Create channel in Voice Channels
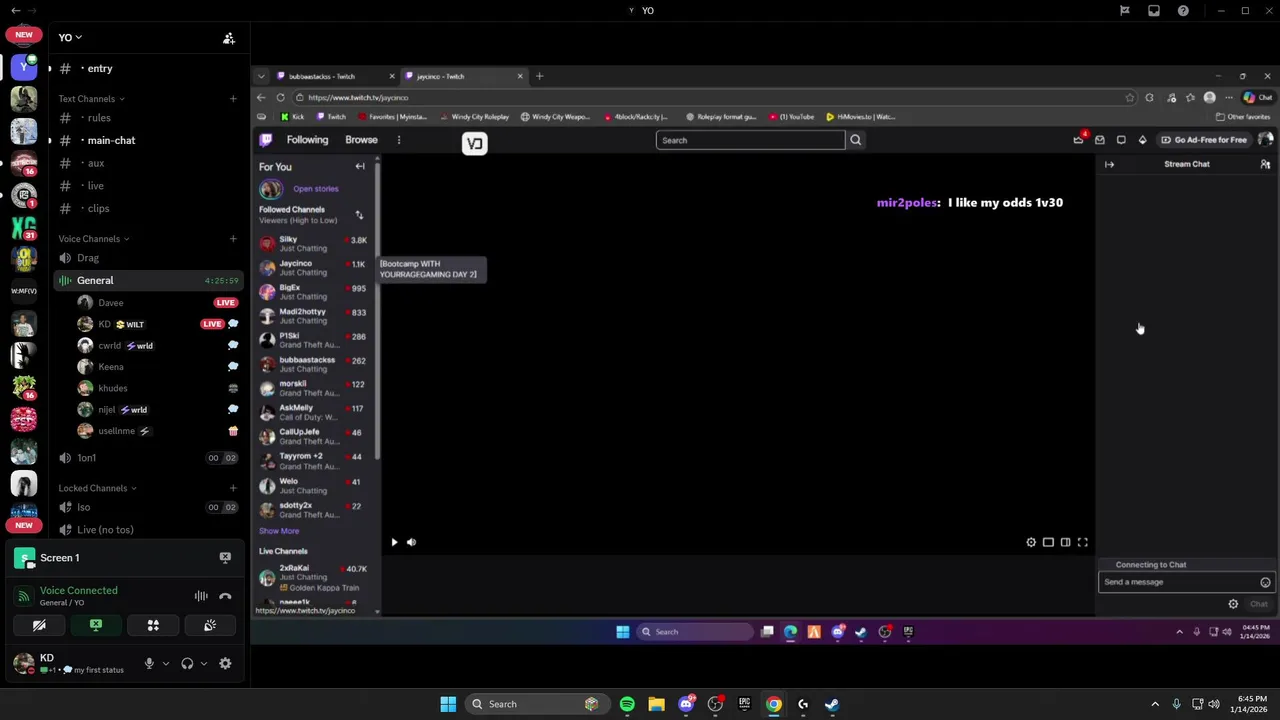Viewport: 1280px width, 720px height. click(x=233, y=239)
